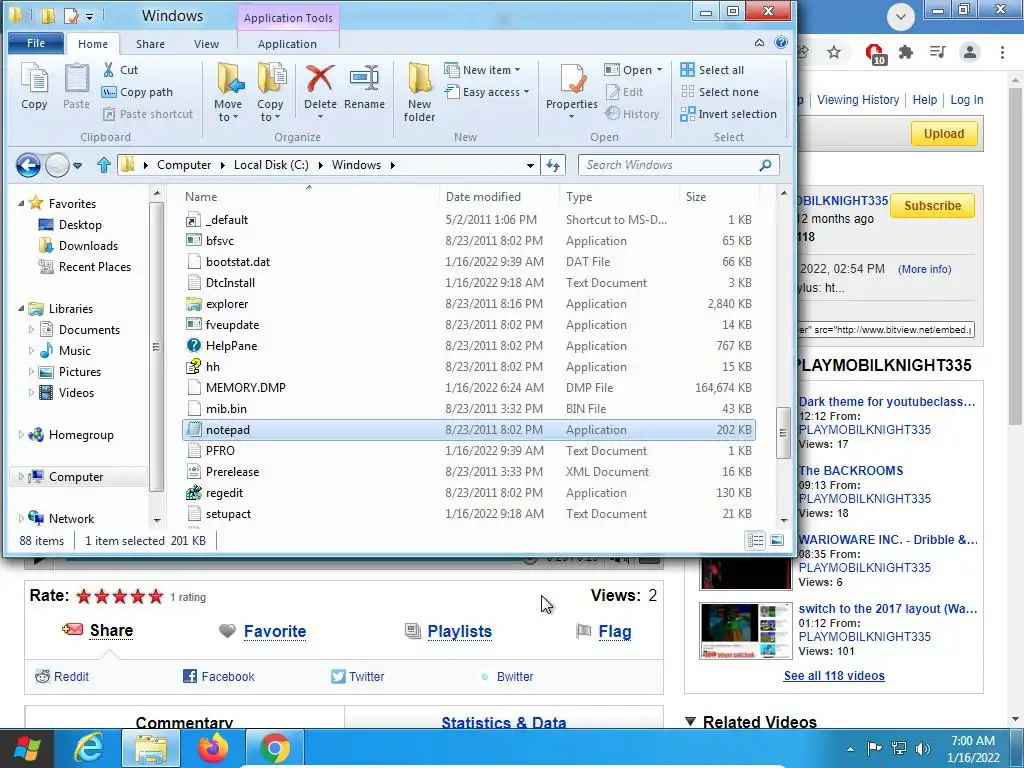Click the Log In link

click(x=967, y=100)
